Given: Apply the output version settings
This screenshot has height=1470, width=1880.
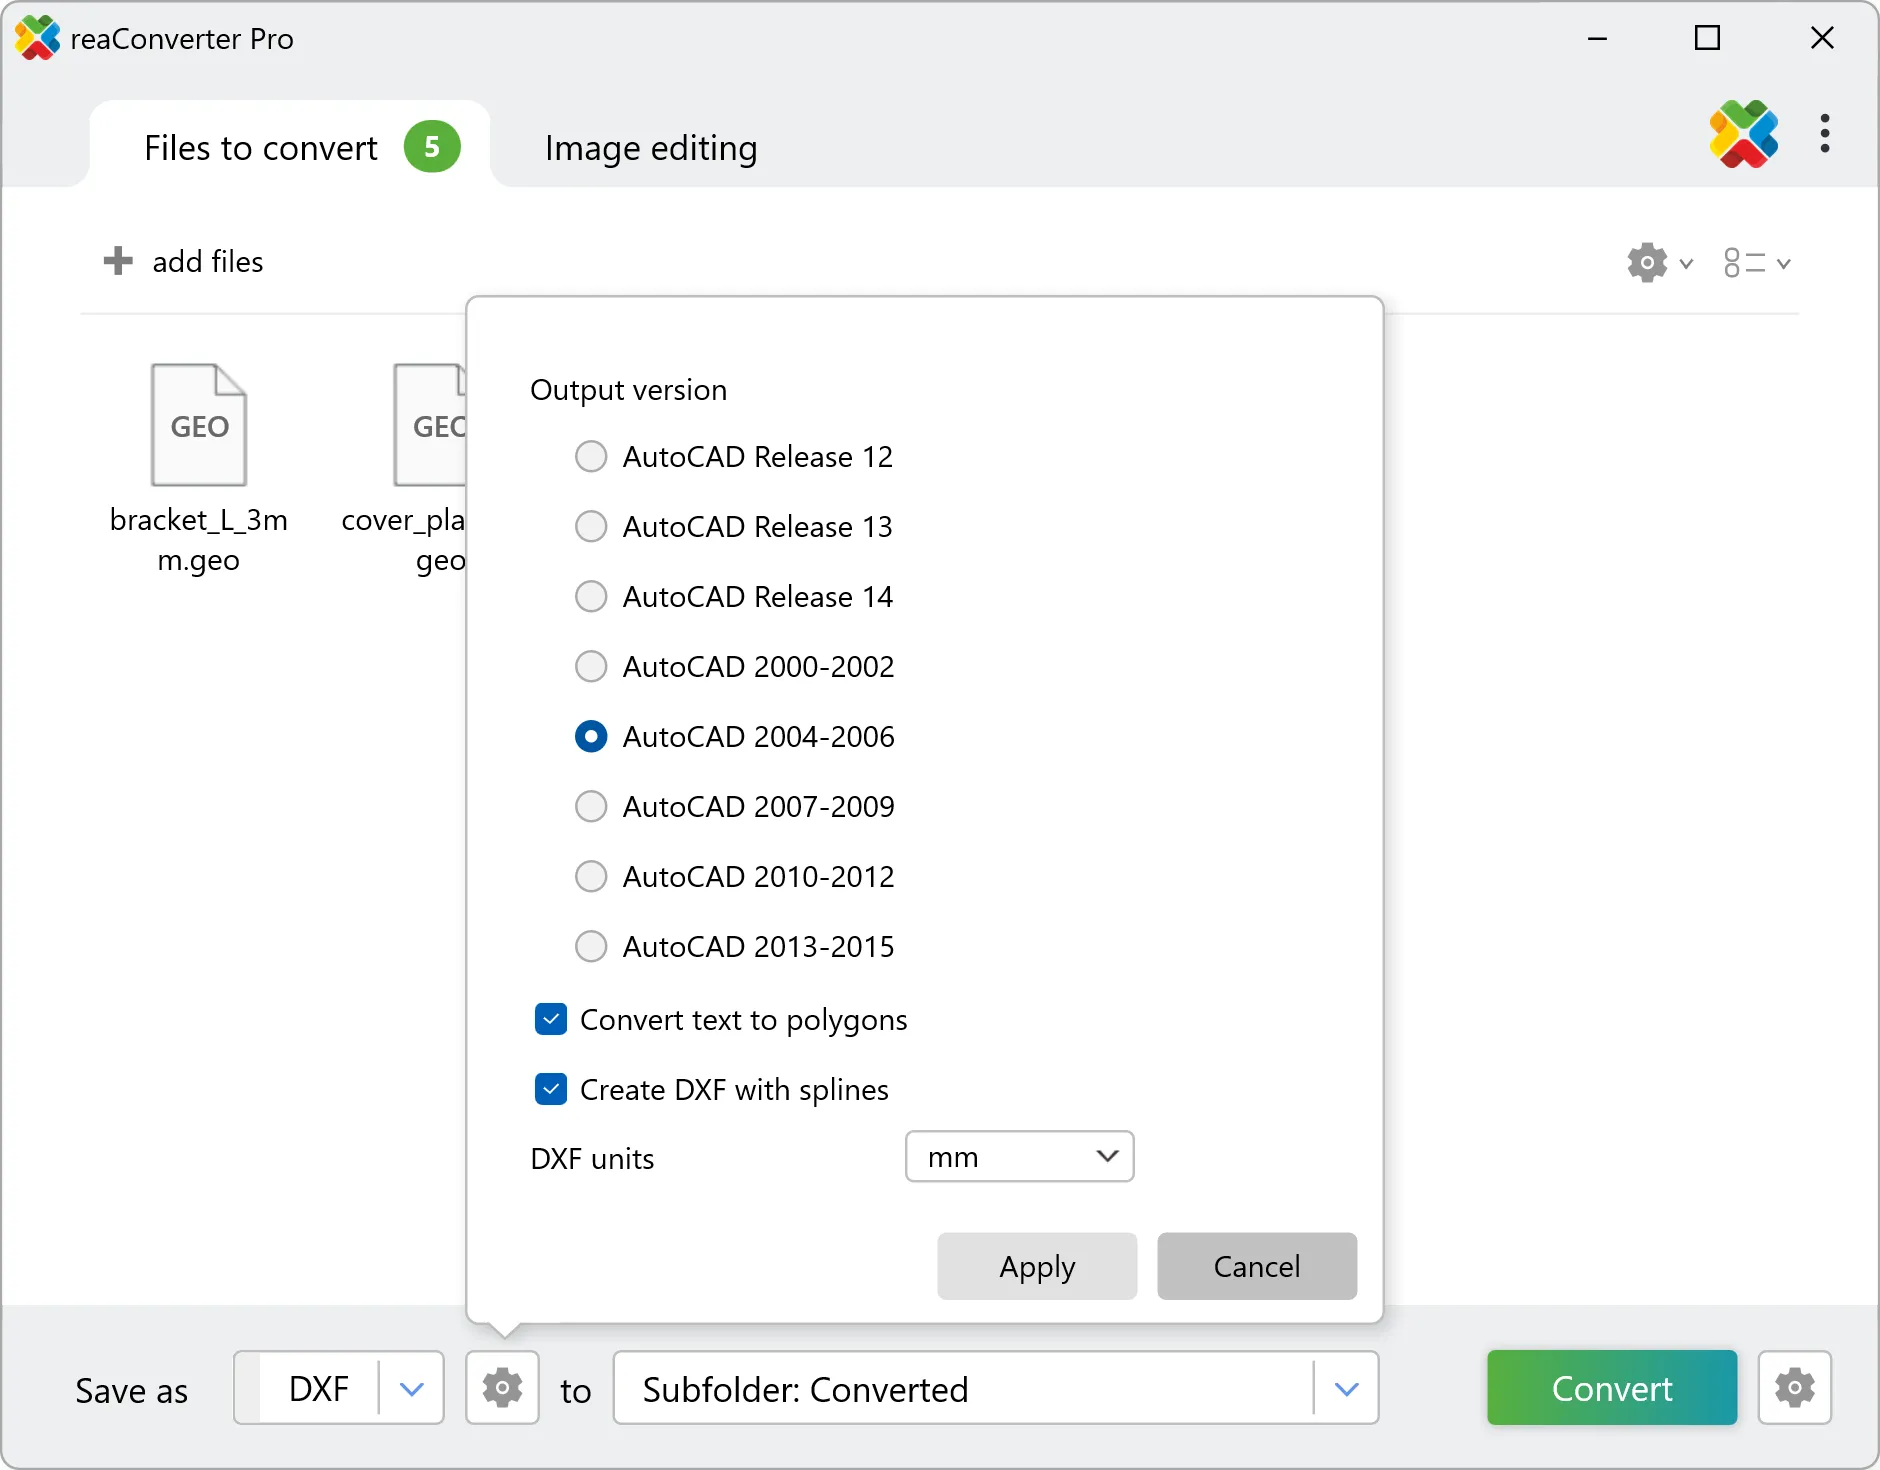Looking at the screenshot, I should point(1036,1266).
